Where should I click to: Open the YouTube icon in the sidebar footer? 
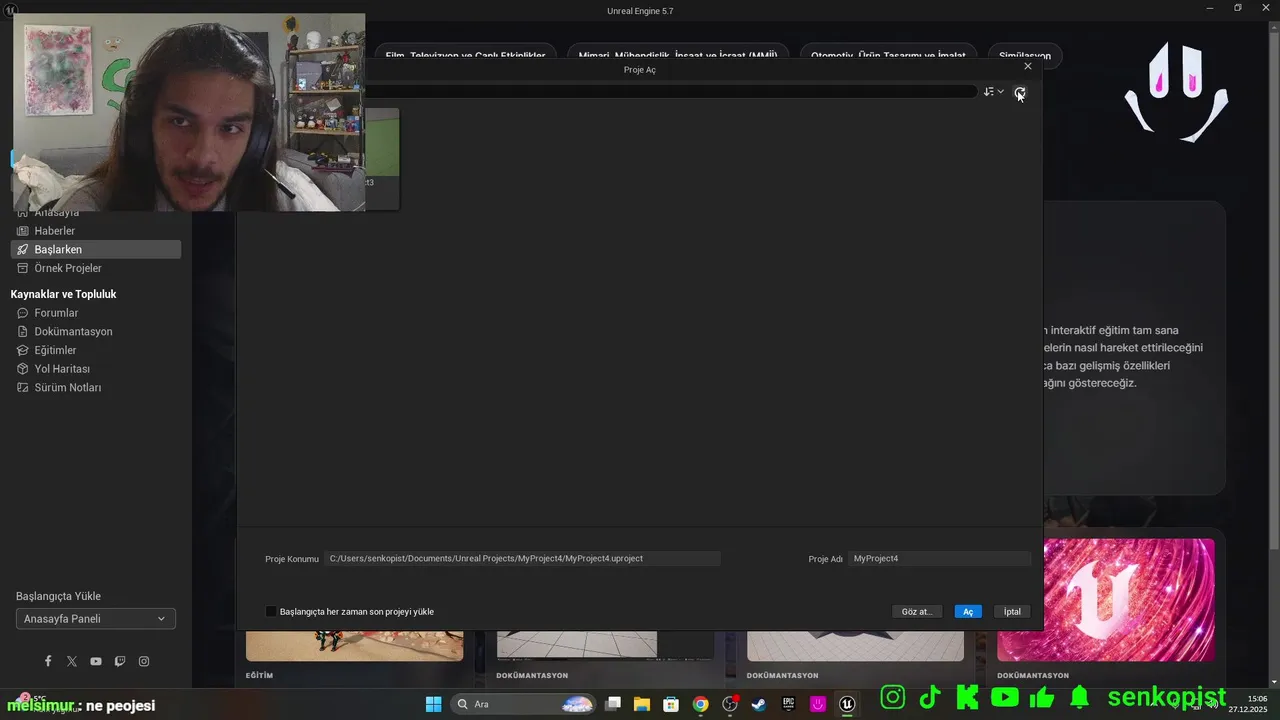tap(96, 661)
